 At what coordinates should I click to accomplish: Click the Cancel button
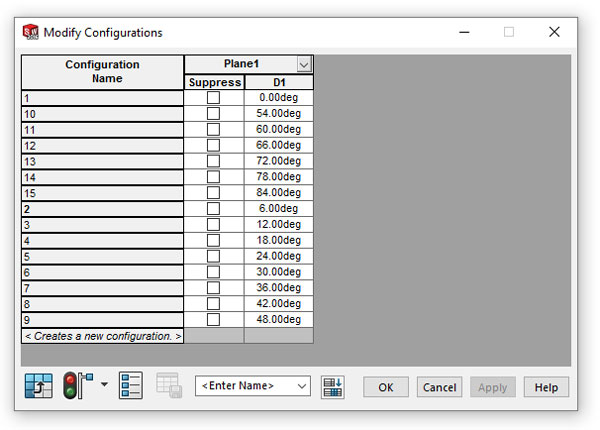tap(439, 387)
